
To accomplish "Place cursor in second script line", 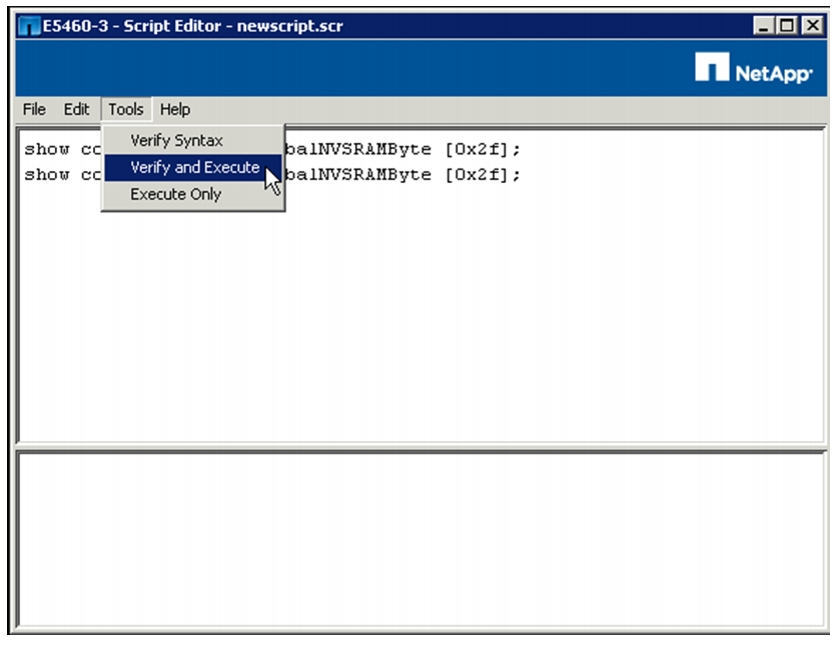I will (403, 175).
